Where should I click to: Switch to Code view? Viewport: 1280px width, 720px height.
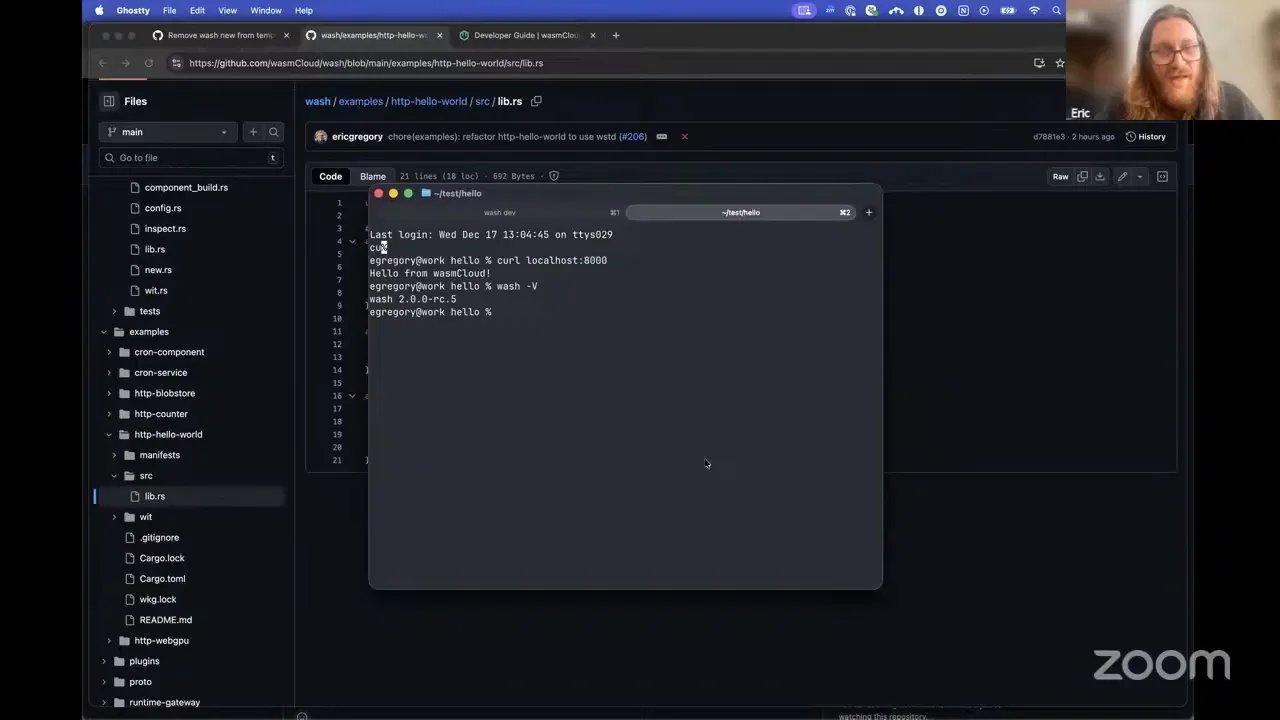tap(331, 177)
